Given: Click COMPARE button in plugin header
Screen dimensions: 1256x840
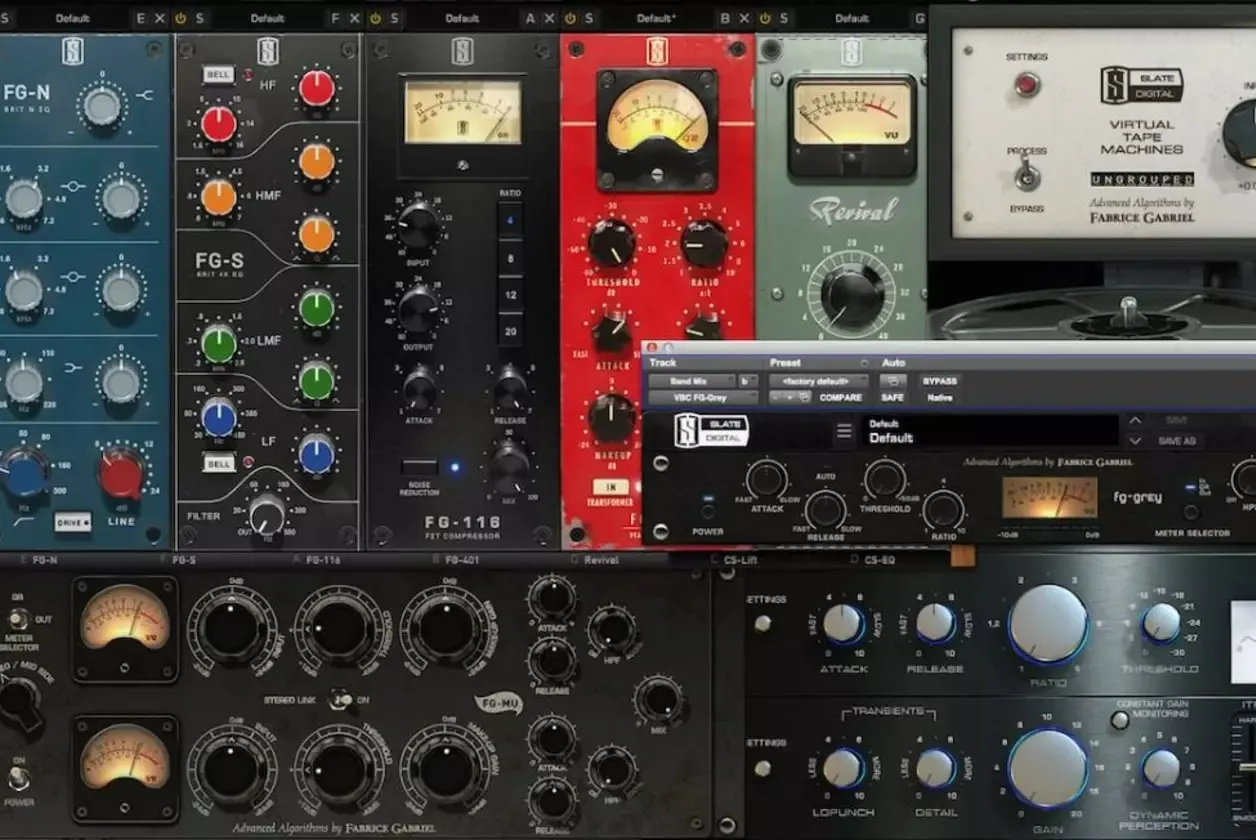Looking at the screenshot, I should (x=841, y=398).
